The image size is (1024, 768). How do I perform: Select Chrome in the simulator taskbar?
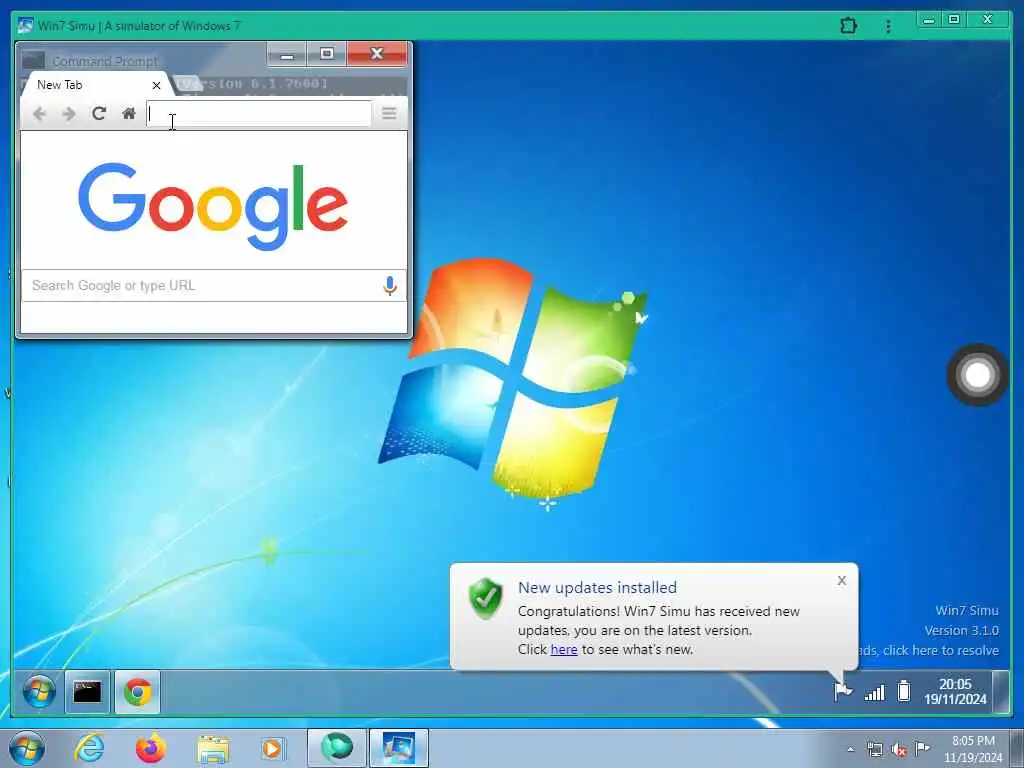coord(138,692)
